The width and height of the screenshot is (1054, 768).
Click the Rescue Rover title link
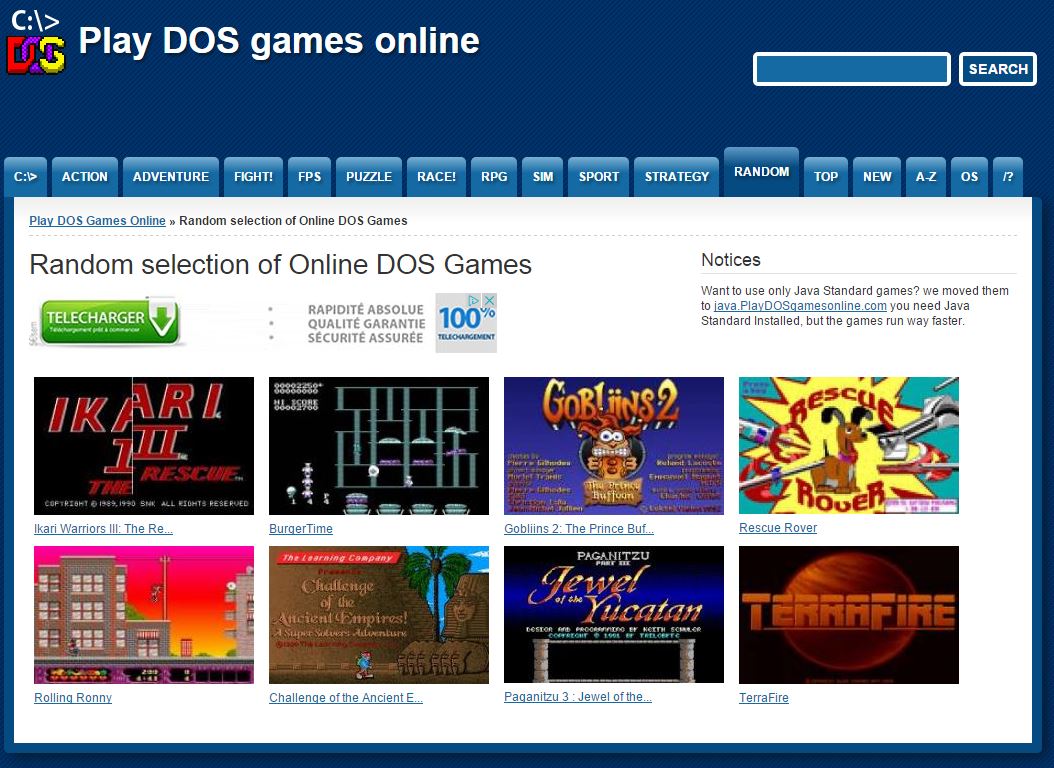click(778, 528)
